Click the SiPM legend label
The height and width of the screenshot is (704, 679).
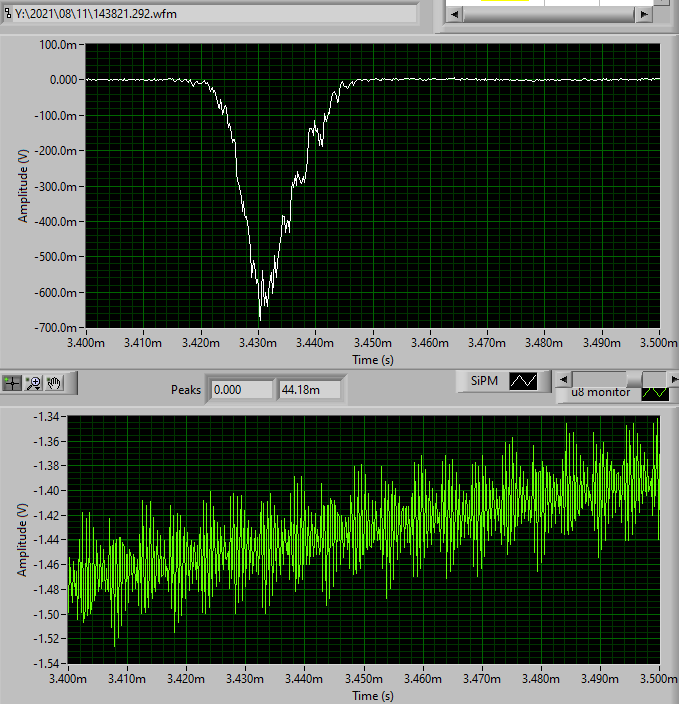pyautogui.click(x=480, y=380)
